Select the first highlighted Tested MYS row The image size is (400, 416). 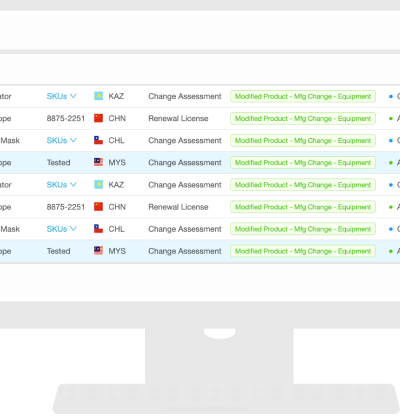click(200, 163)
